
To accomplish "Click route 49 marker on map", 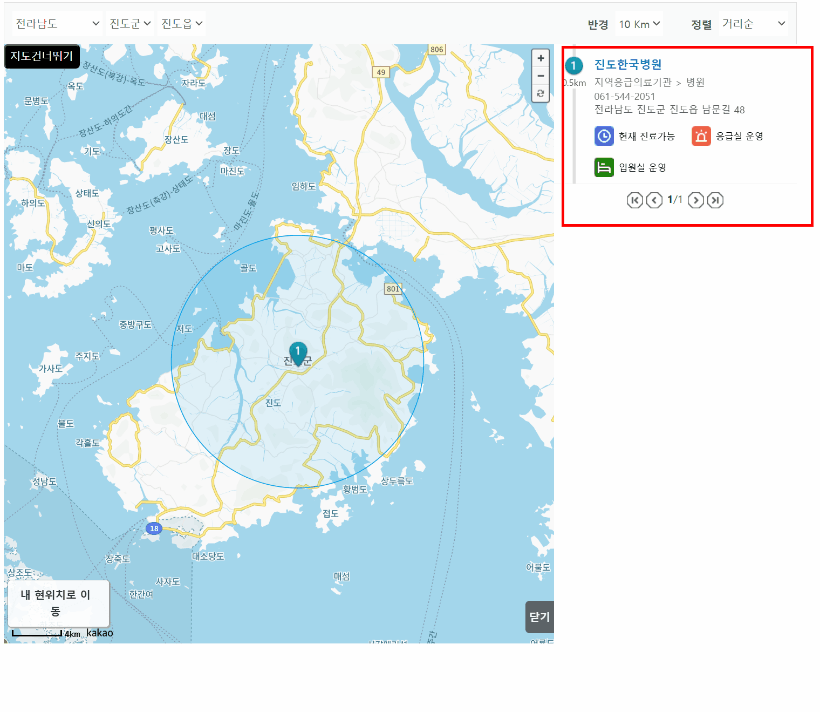I will pyautogui.click(x=381, y=72).
